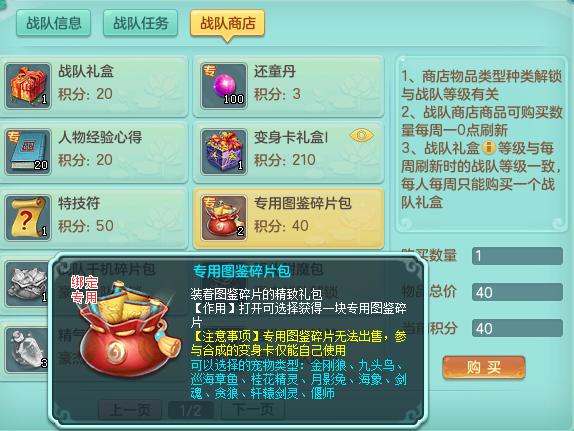Screen dimensions: 574x431
Task: Select the 战队商店 tab
Action: tap(227, 23)
